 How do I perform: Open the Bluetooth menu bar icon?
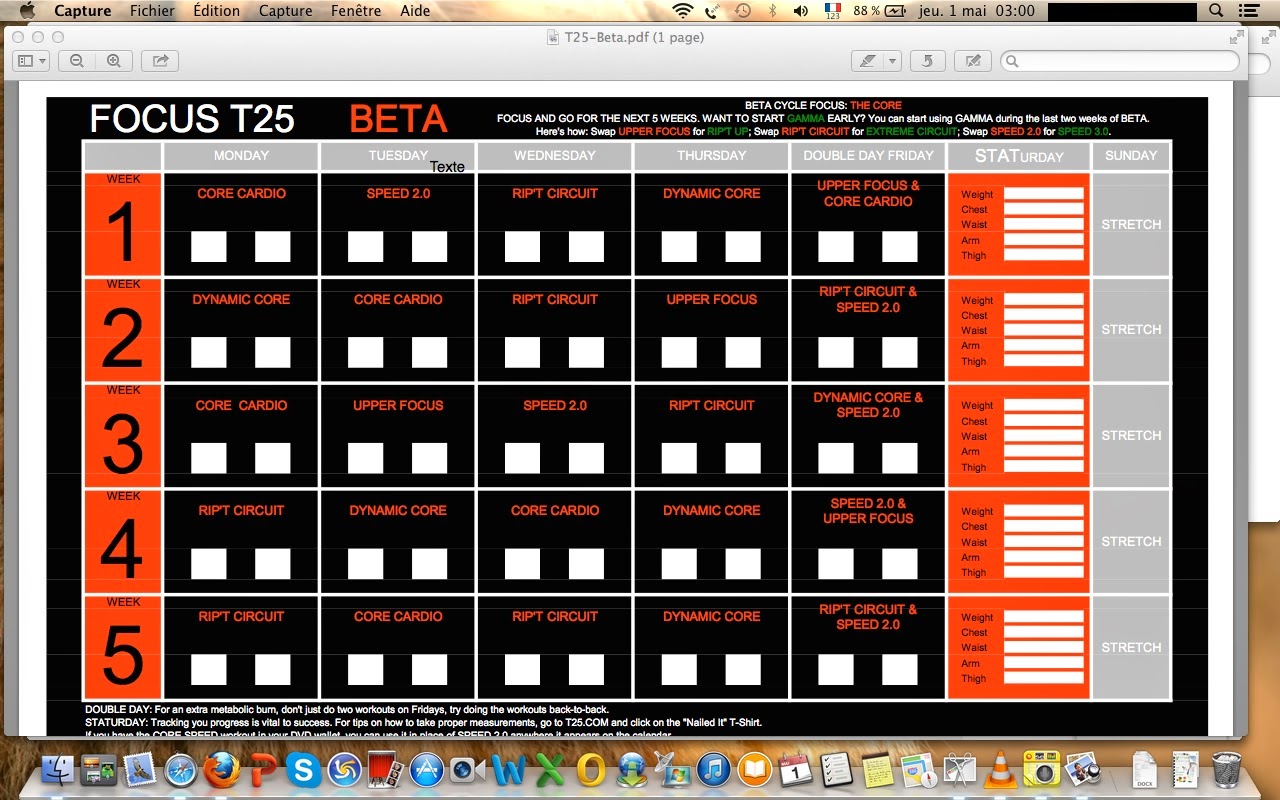[x=772, y=11]
